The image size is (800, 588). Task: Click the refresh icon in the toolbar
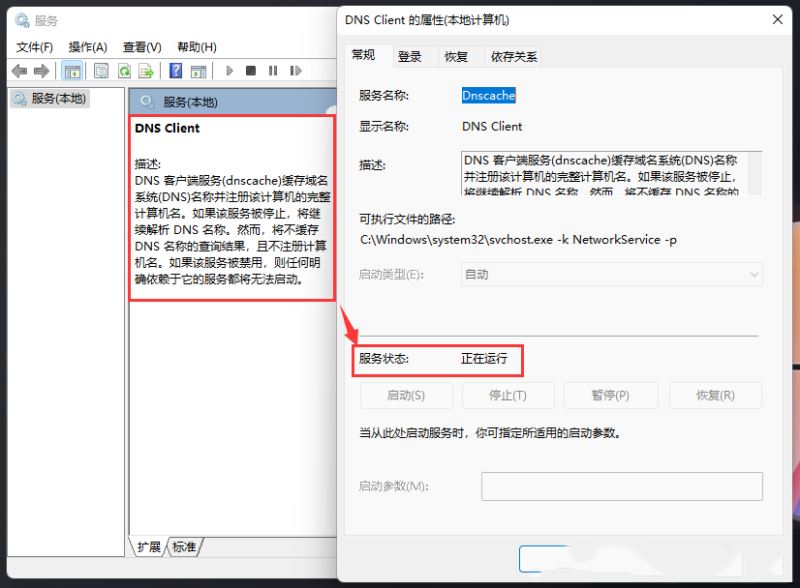click(x=125, y=70)
